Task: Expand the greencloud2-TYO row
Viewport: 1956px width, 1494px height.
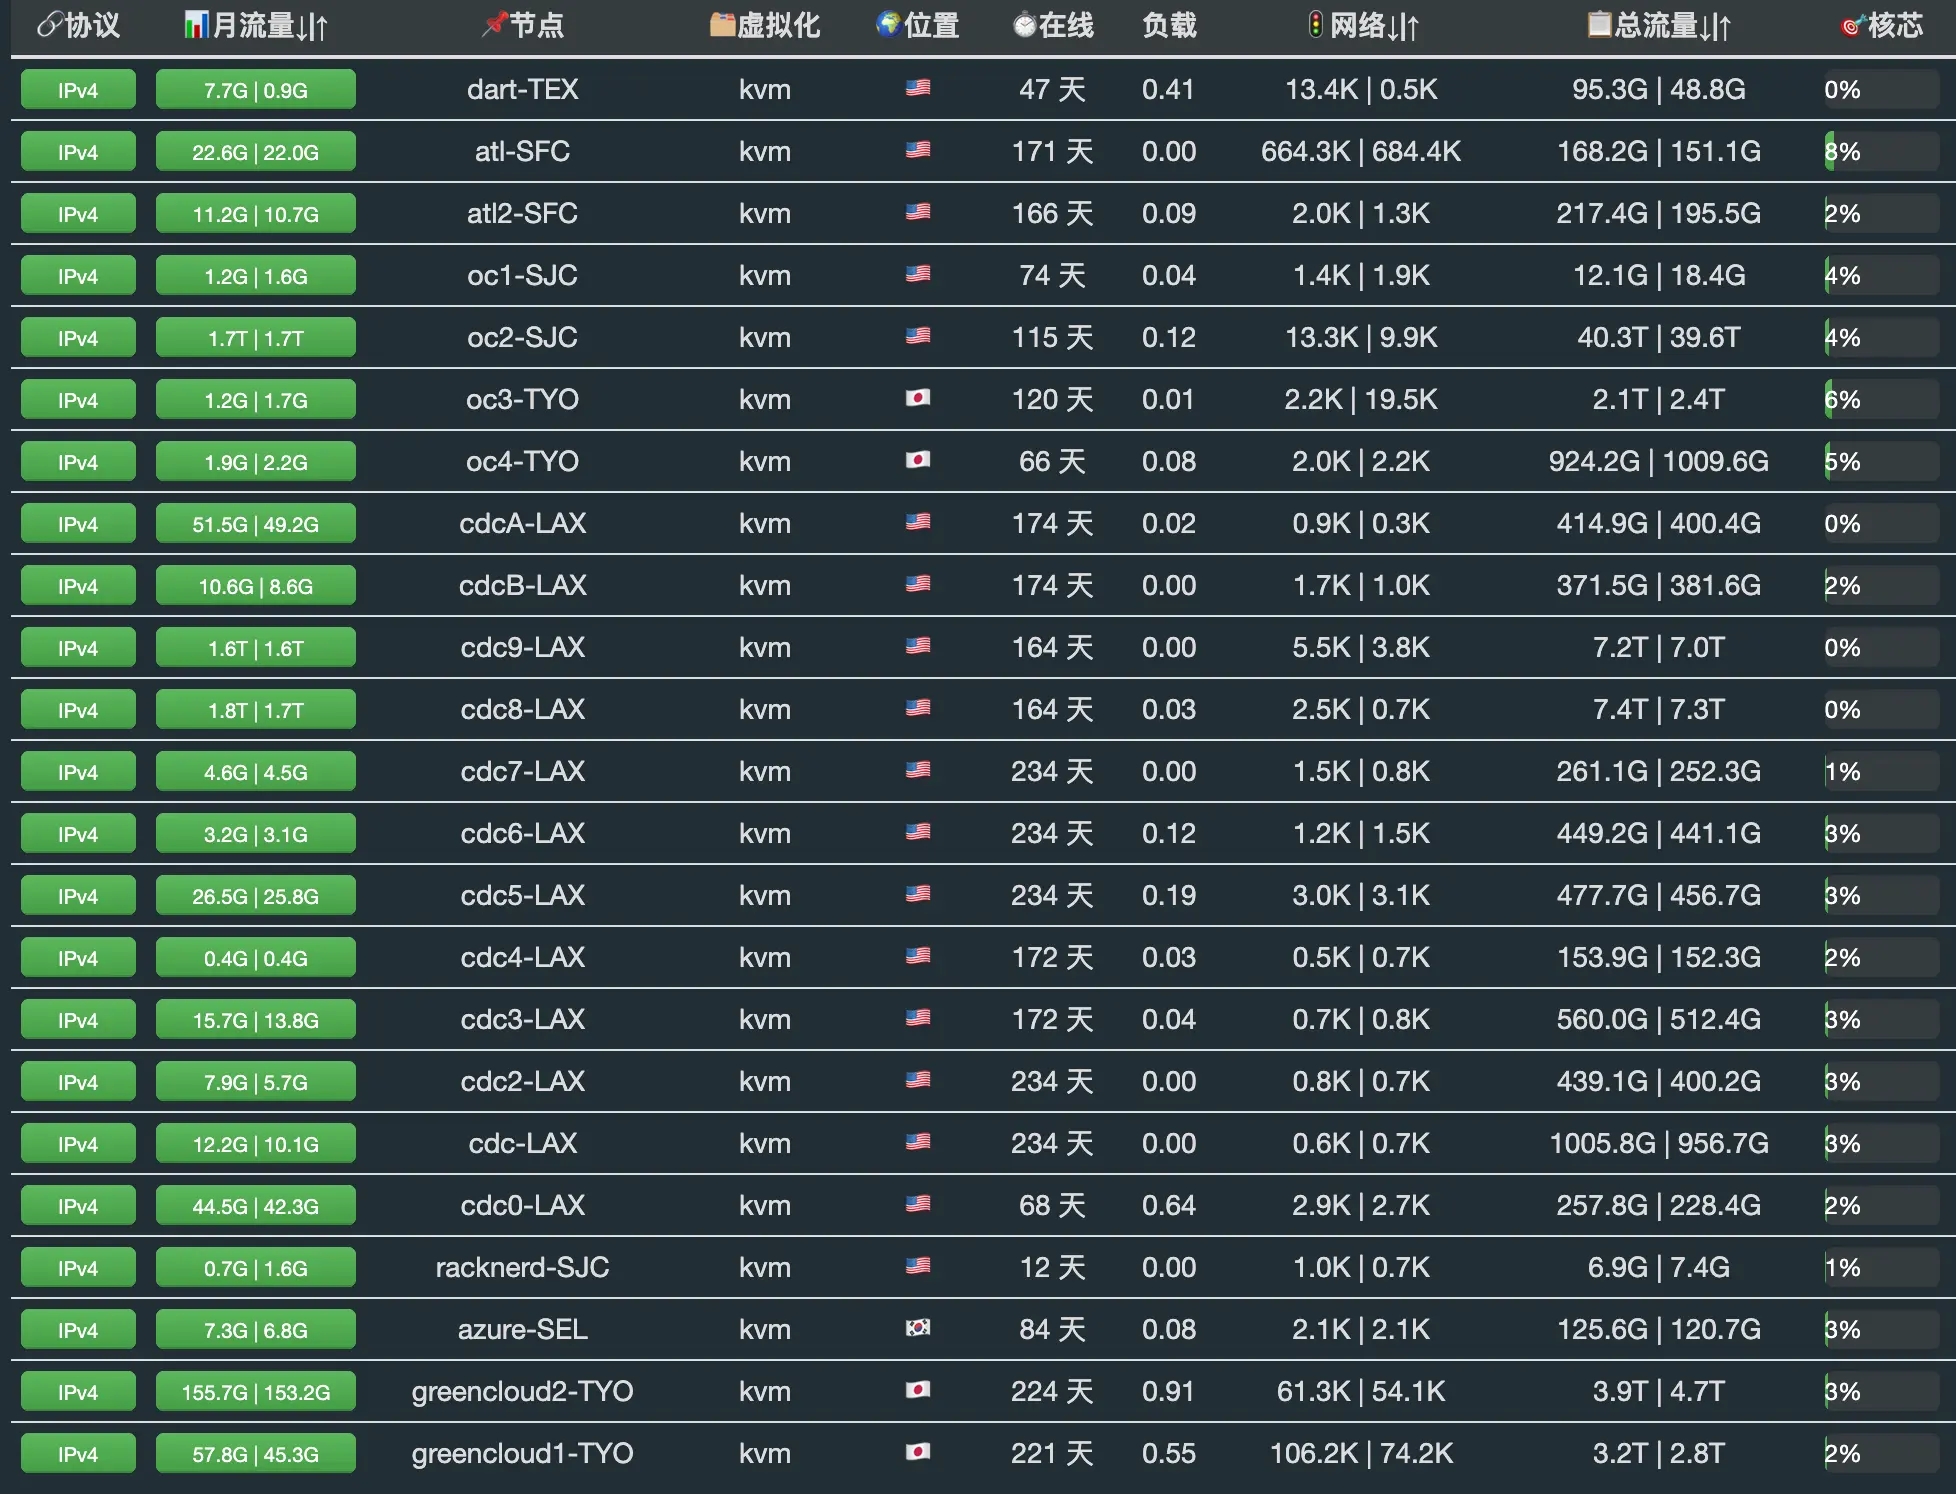Action: coord(522,1391)
